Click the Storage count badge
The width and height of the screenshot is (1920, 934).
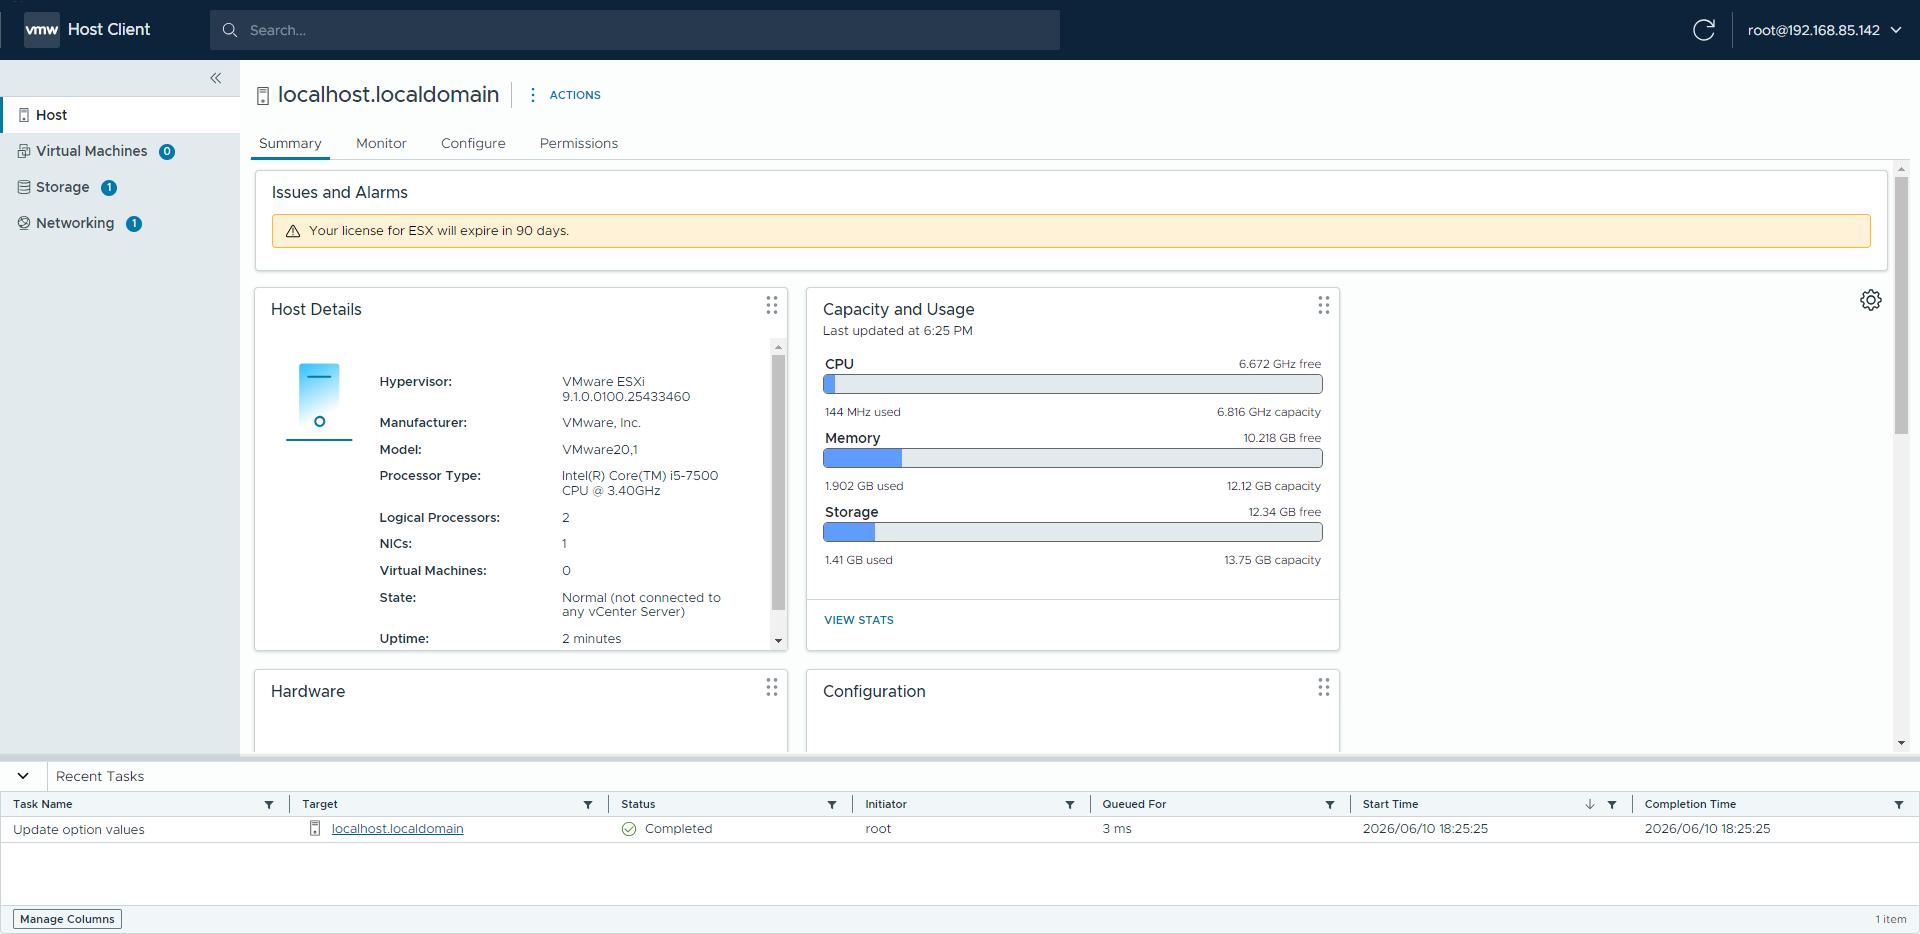point(109,188)
